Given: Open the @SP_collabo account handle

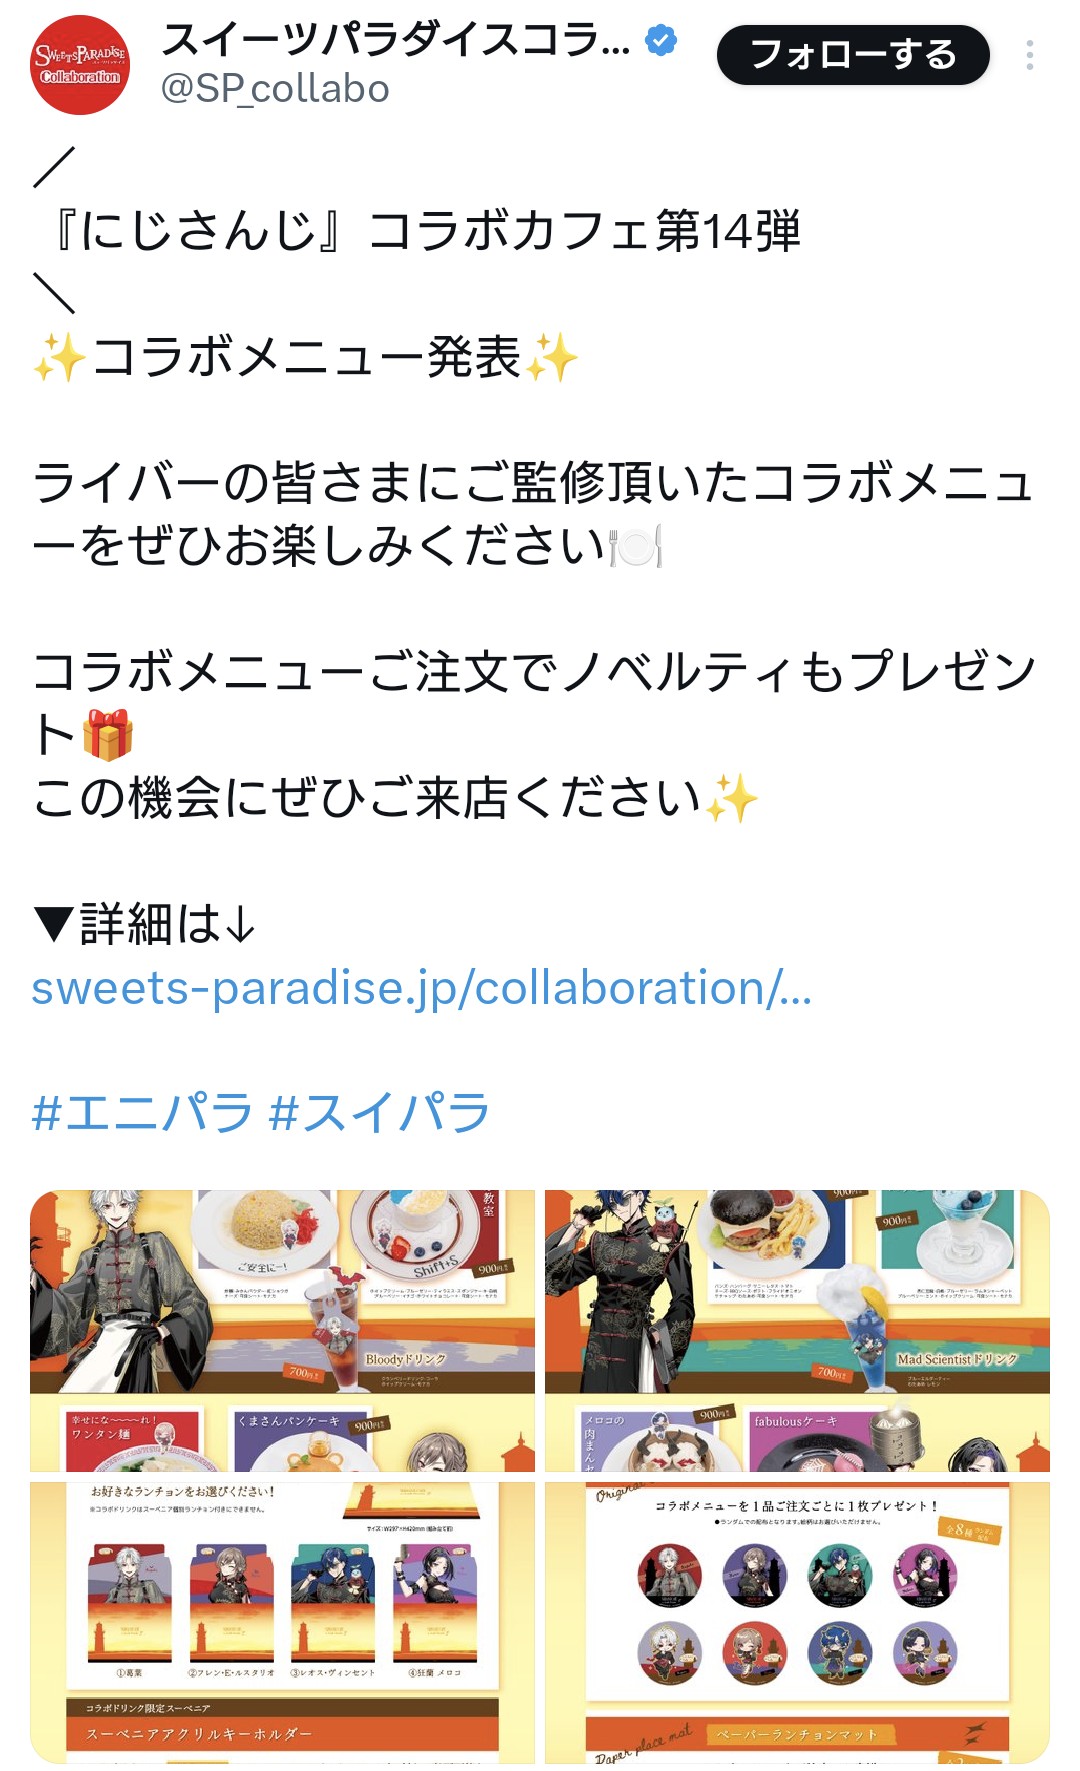Looking at the screenshot, I should 275,89.
